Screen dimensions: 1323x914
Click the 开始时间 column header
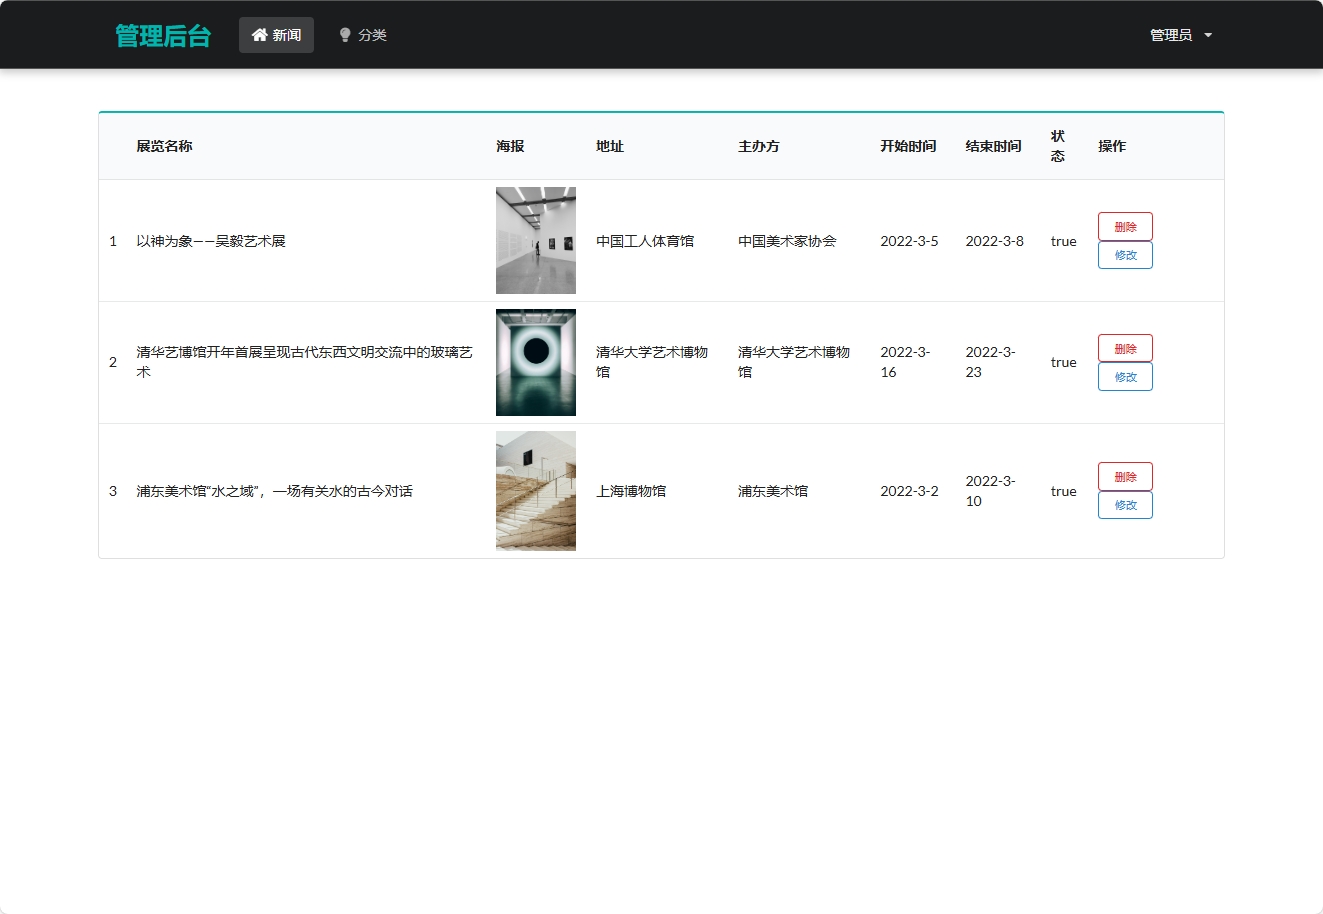(x=907, y=145)
